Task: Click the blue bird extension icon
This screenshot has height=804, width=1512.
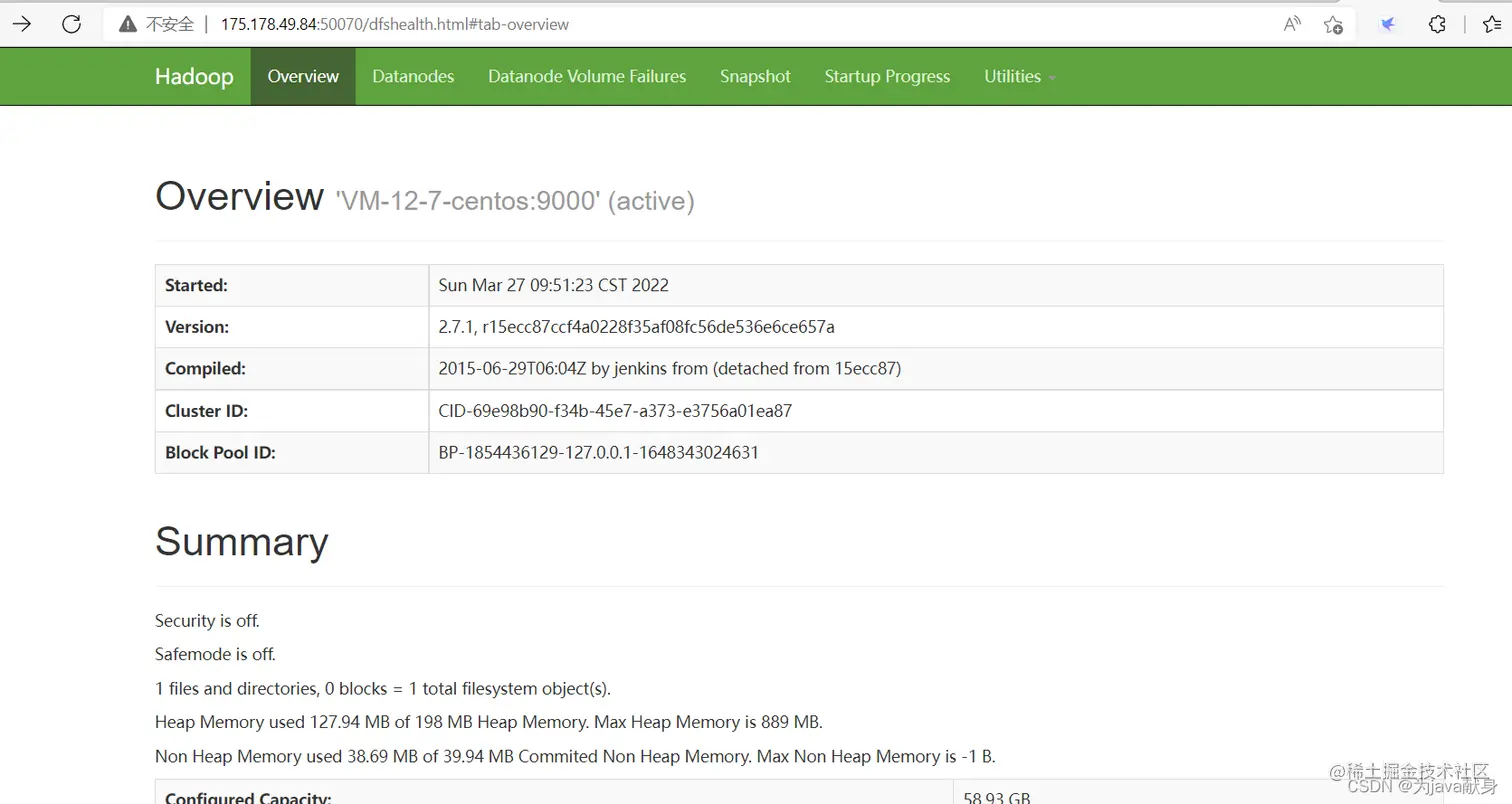Action: click(1388, 24)
